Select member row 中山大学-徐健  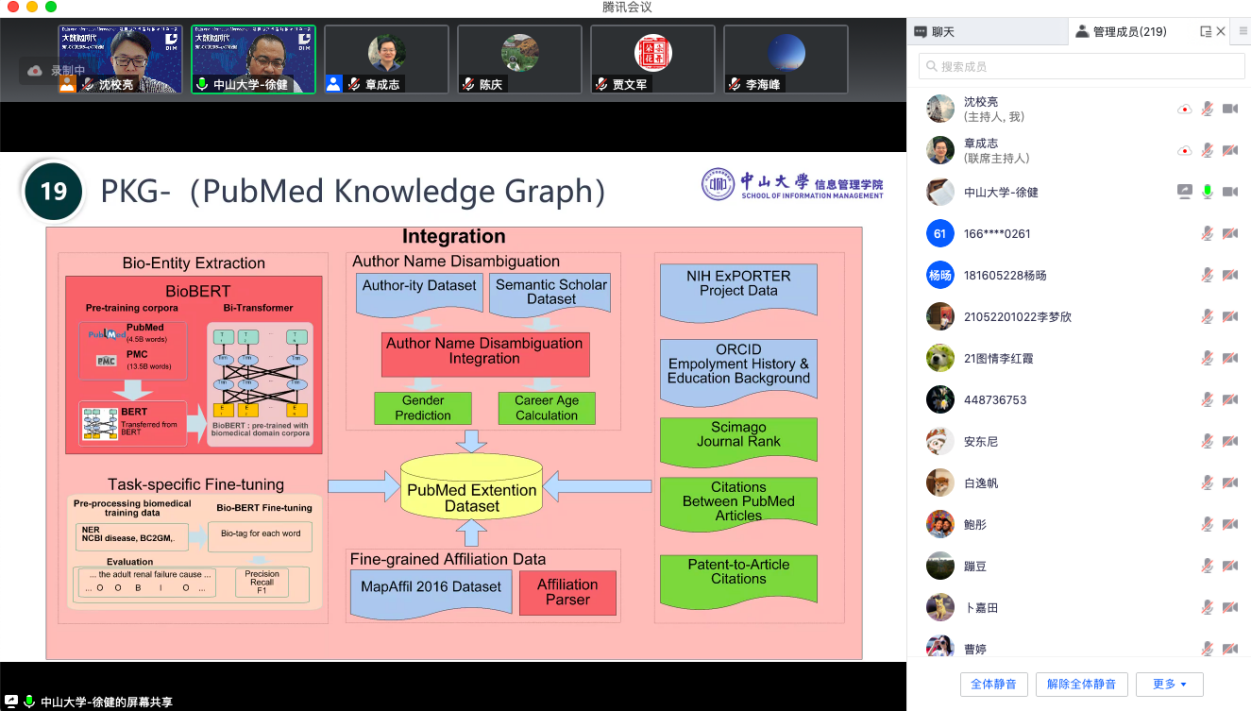[x=1078, y=192]
